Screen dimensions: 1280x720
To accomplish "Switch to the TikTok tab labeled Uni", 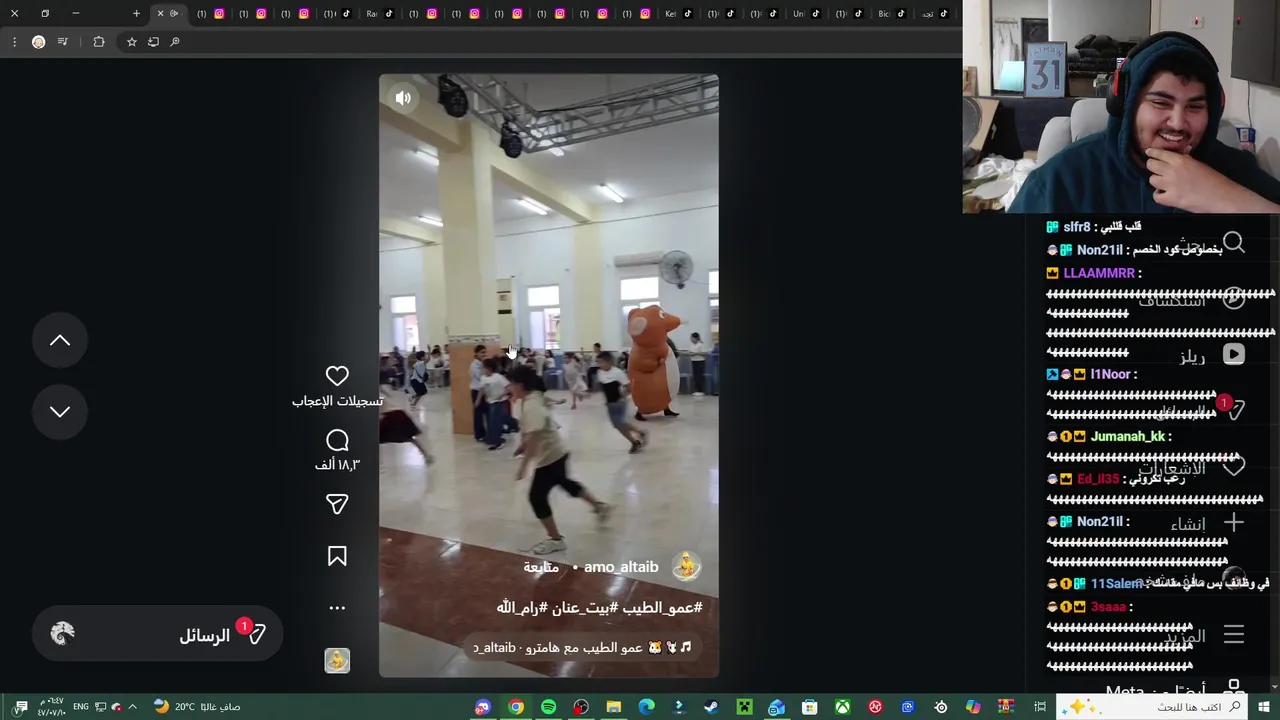I will coord(806,14).
